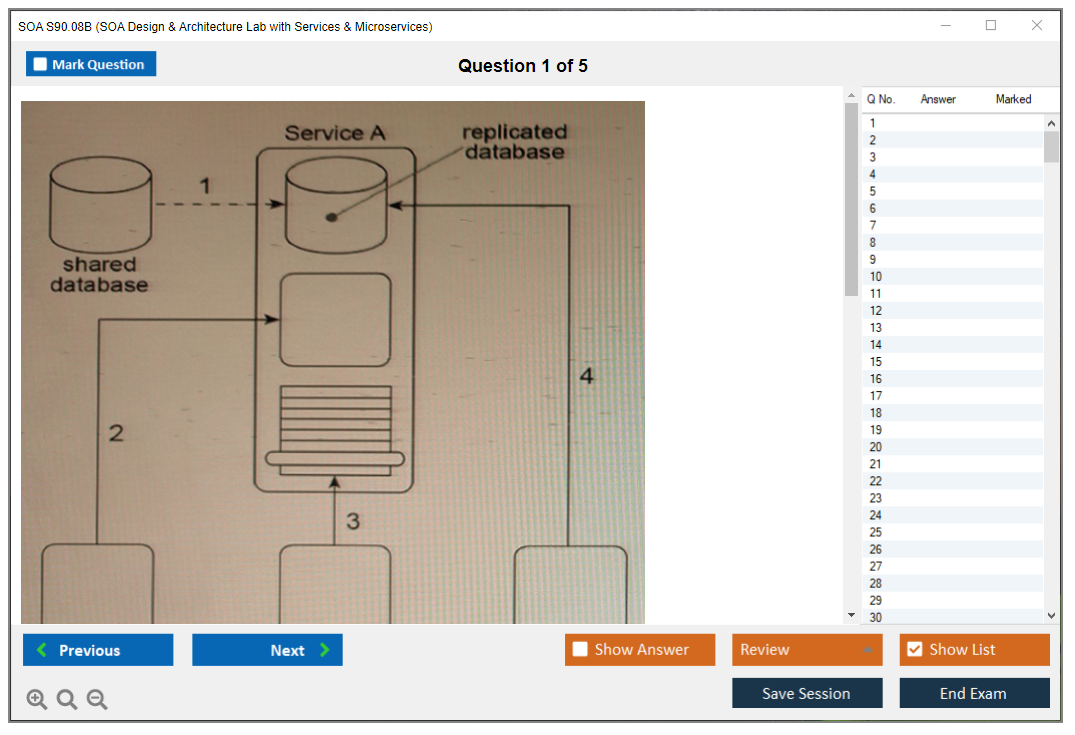Go to the Next question

click(x=267, y=650)
